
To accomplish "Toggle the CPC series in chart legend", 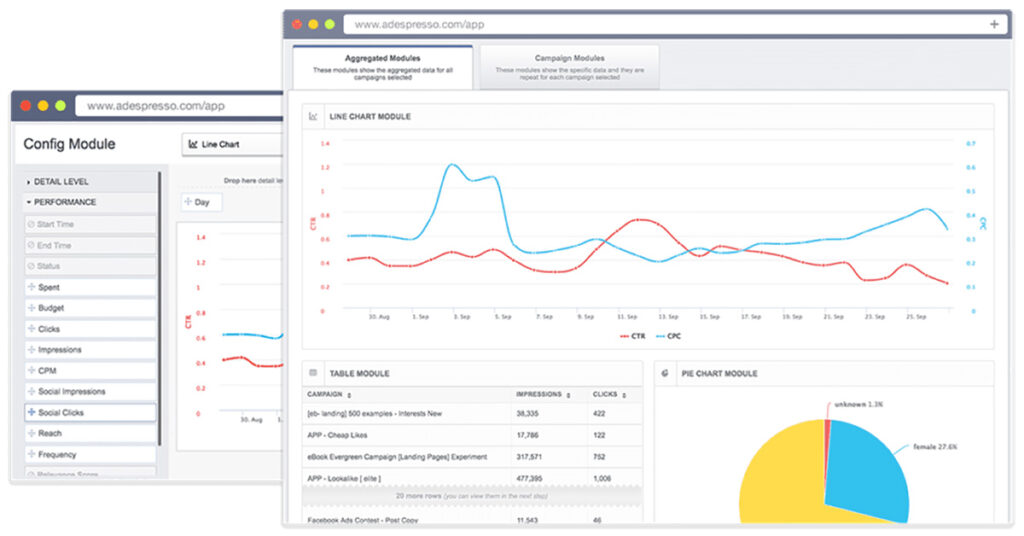I will (670, 337).
